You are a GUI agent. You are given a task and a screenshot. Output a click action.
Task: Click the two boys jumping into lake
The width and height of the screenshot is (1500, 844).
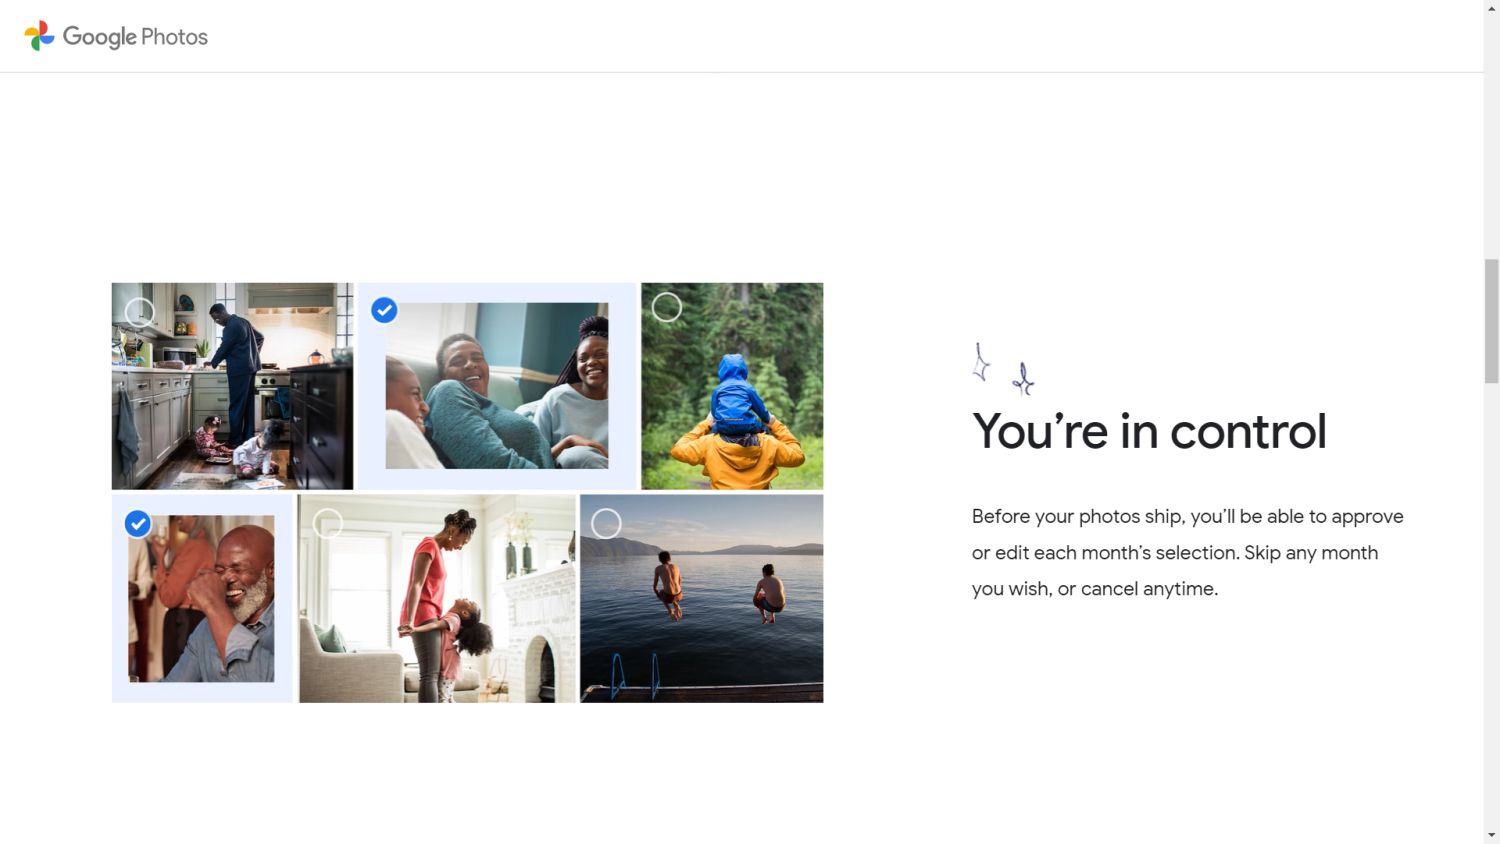pyautogui.click(x=702, y=598)
